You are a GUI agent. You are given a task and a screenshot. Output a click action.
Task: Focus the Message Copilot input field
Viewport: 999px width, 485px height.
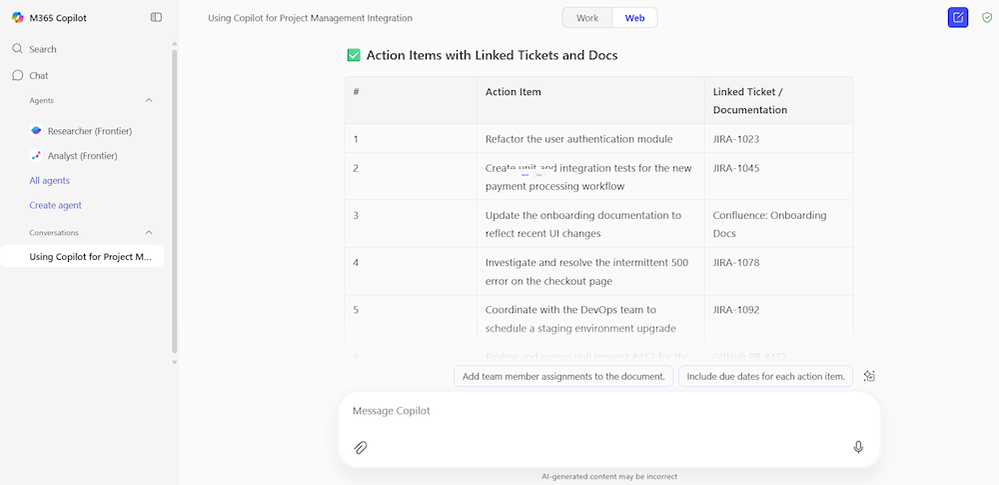tap(608, 411)
